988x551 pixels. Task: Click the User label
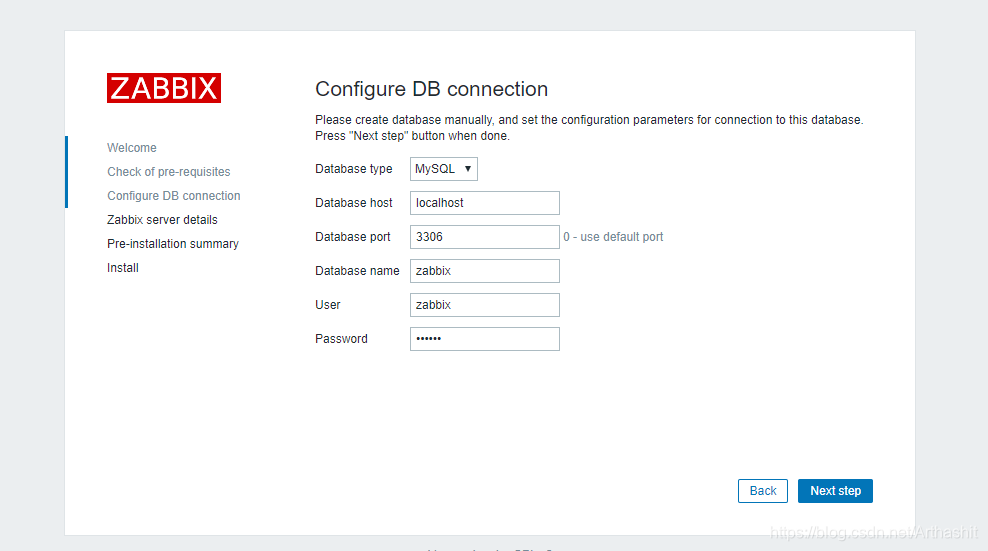(328, 305)
